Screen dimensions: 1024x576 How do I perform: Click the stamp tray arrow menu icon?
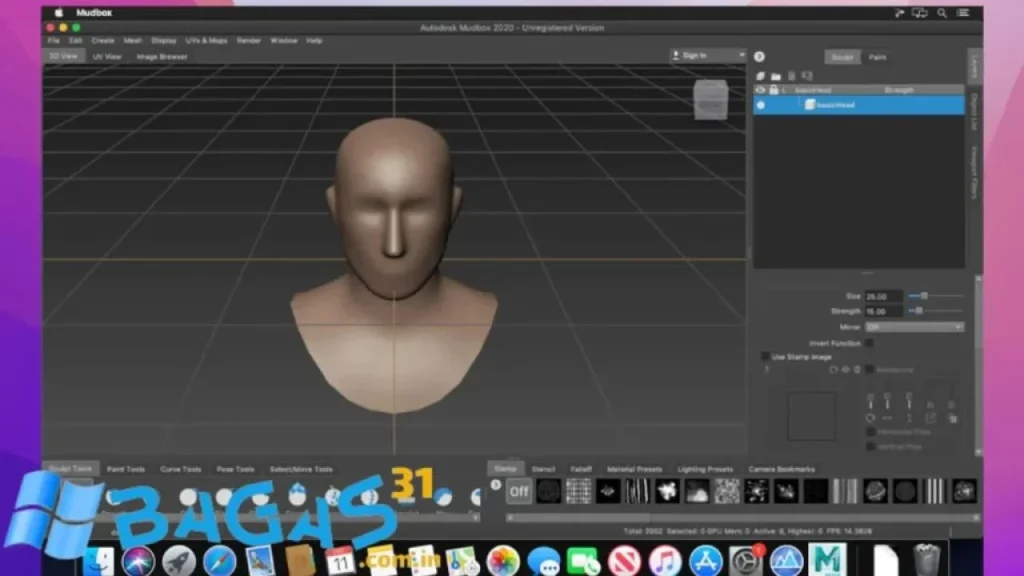pyautogui.click(x=496, y=485)
